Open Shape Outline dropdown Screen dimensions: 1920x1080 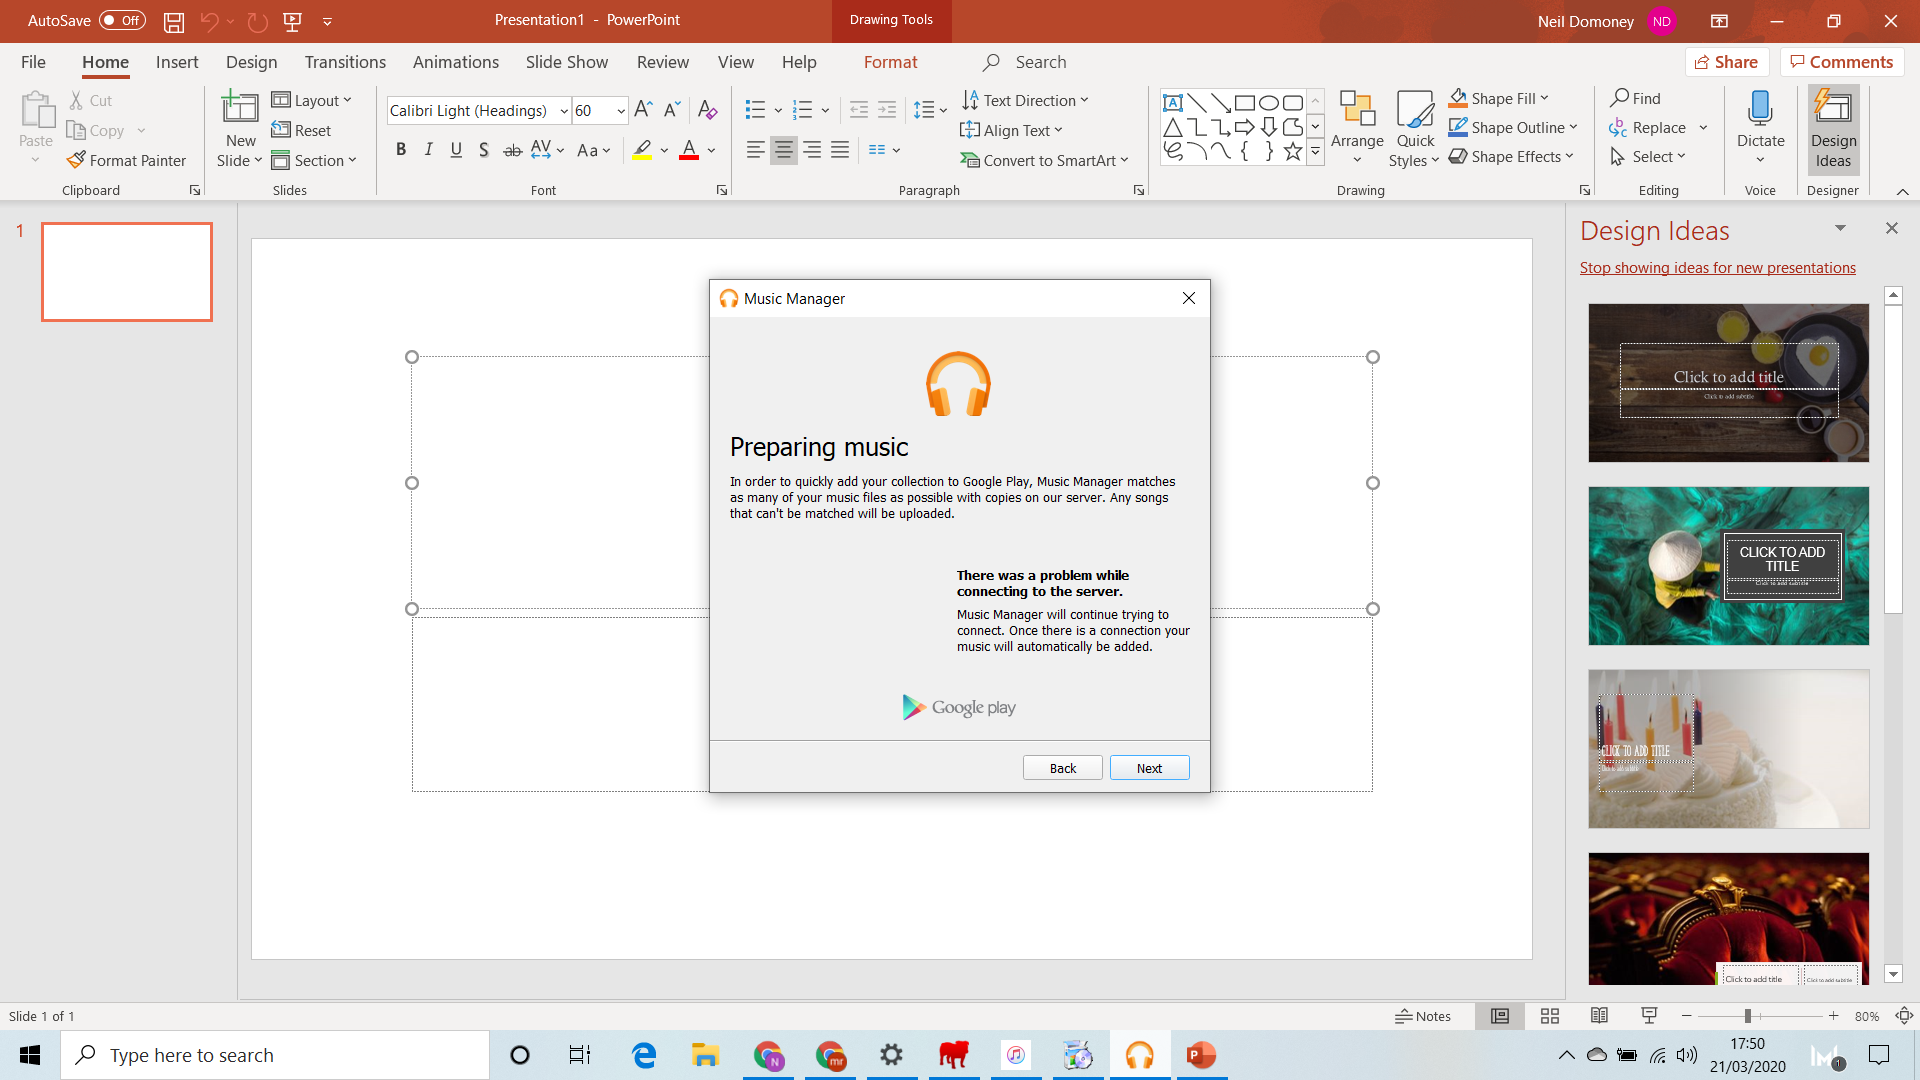click(1513, 127)
